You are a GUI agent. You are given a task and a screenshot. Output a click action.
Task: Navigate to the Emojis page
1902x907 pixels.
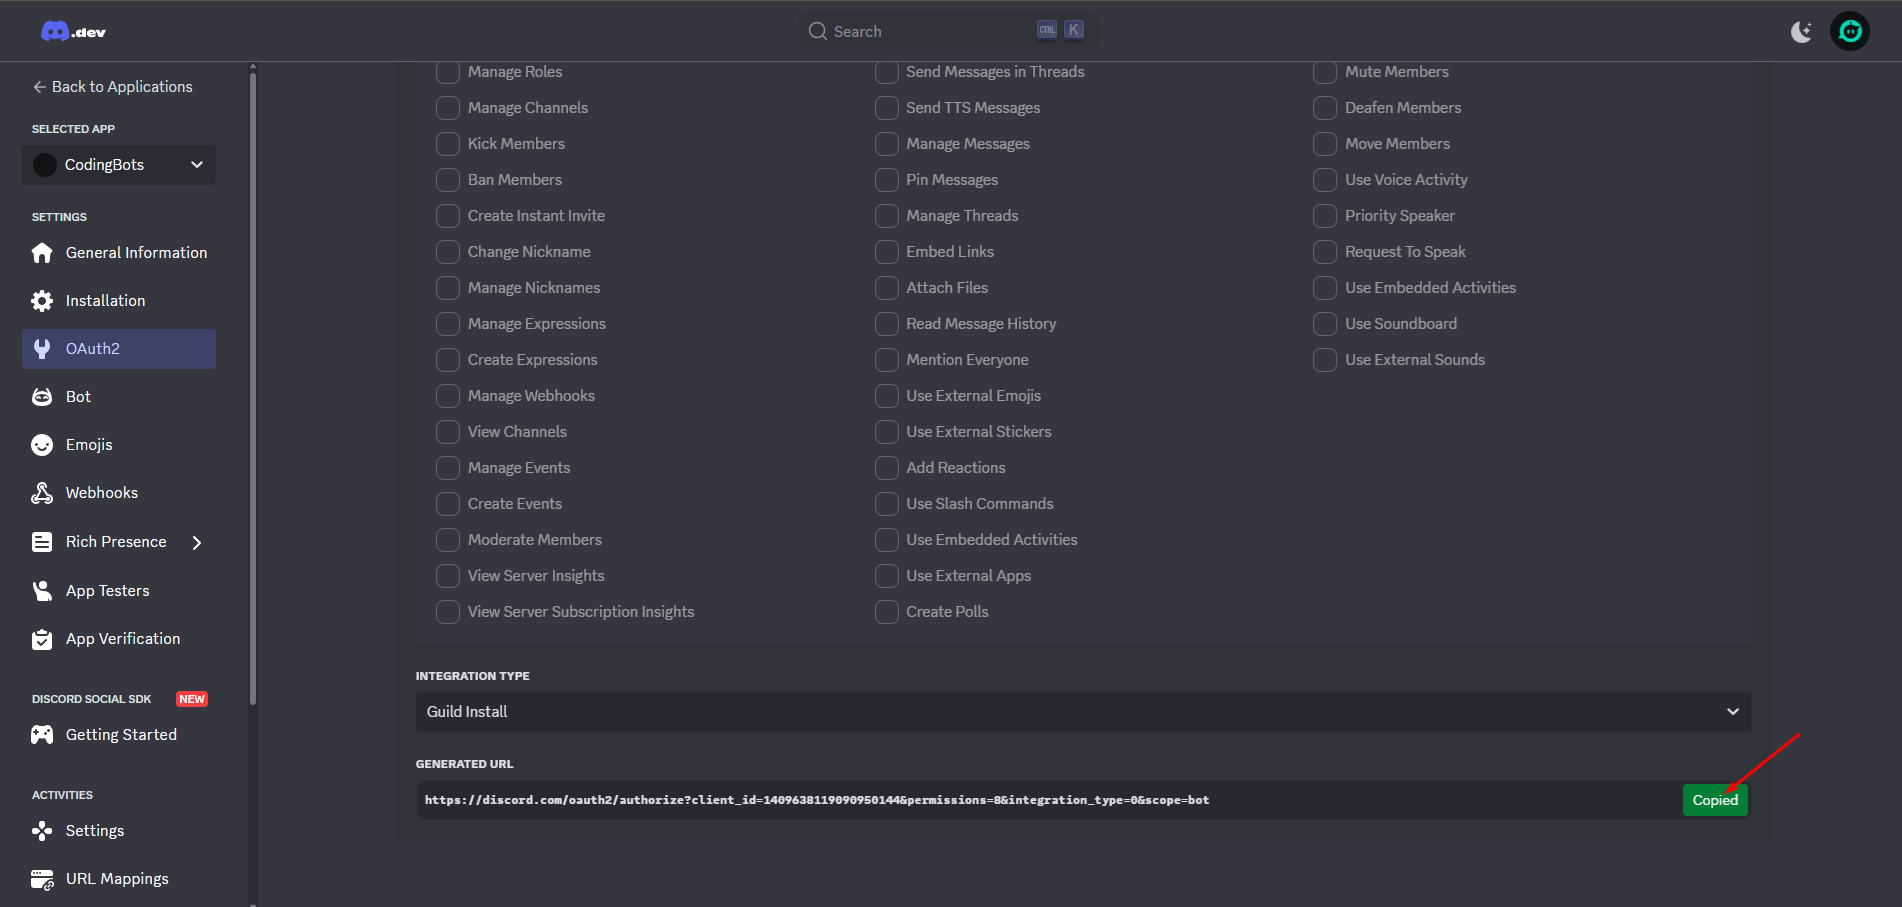click(119, 445)
